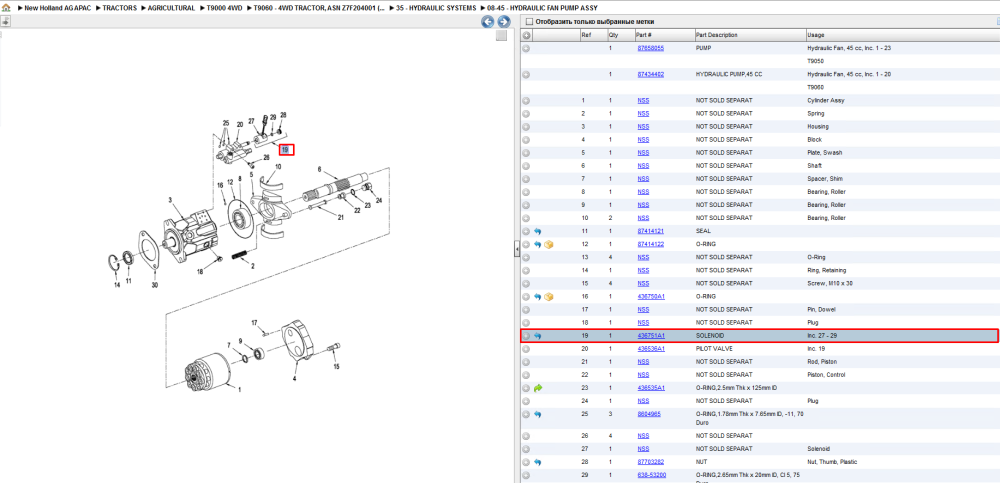Click the small square button at diagram corner
The image size is (1000, 483).
click(502, 36)
